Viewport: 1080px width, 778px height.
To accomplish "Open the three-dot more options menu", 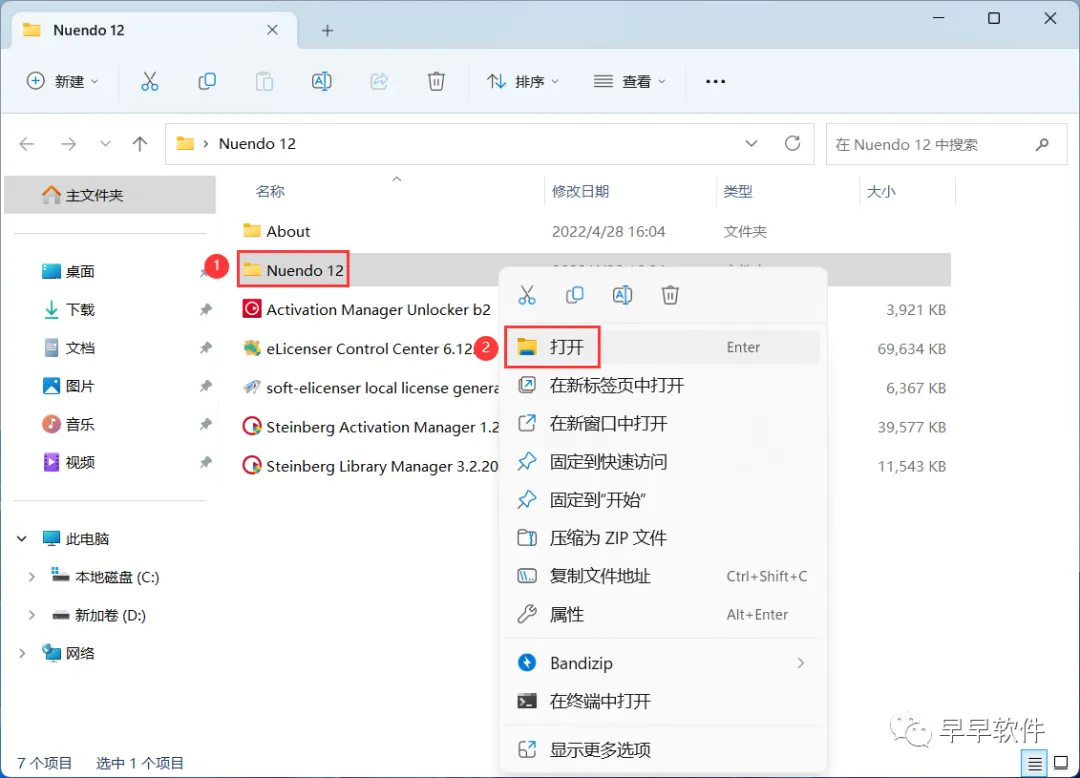I will tap(716, 81).
